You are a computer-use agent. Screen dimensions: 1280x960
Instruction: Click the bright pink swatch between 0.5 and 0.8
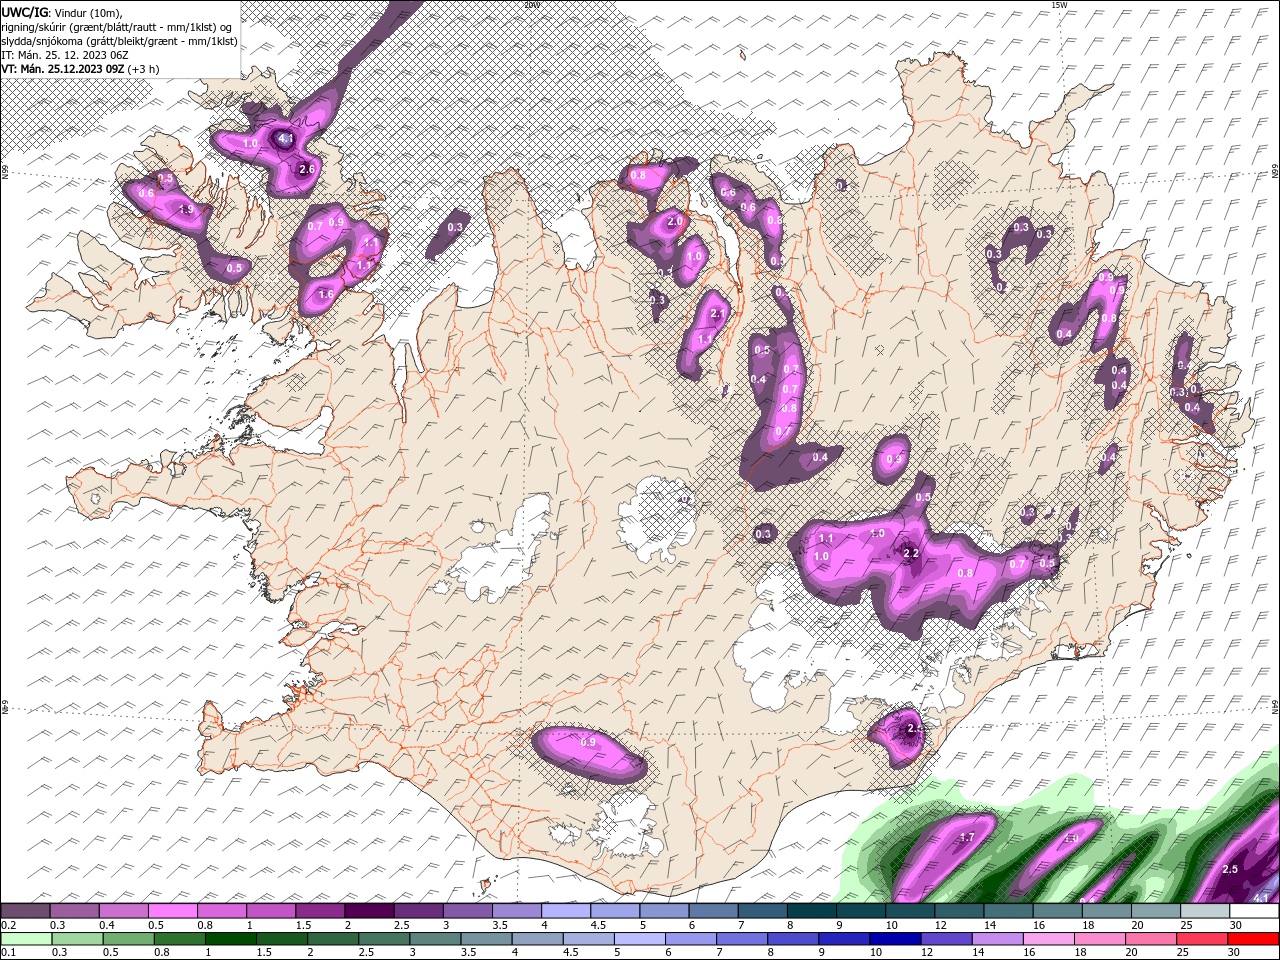point(173,910)
